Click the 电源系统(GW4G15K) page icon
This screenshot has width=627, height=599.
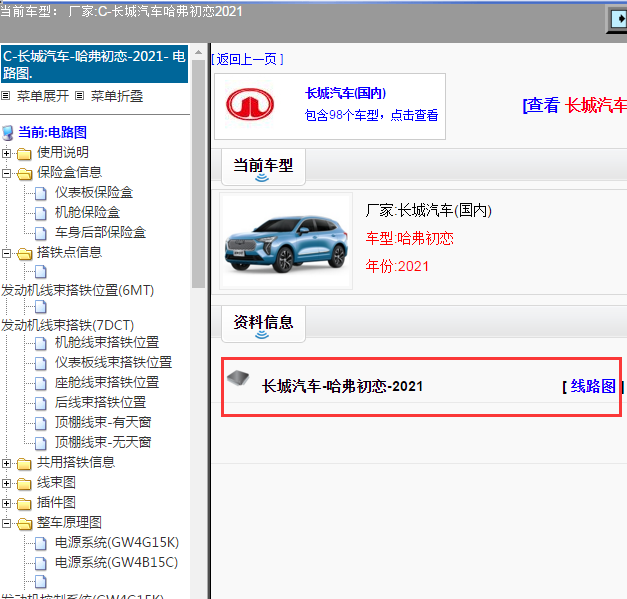(40, 544)
